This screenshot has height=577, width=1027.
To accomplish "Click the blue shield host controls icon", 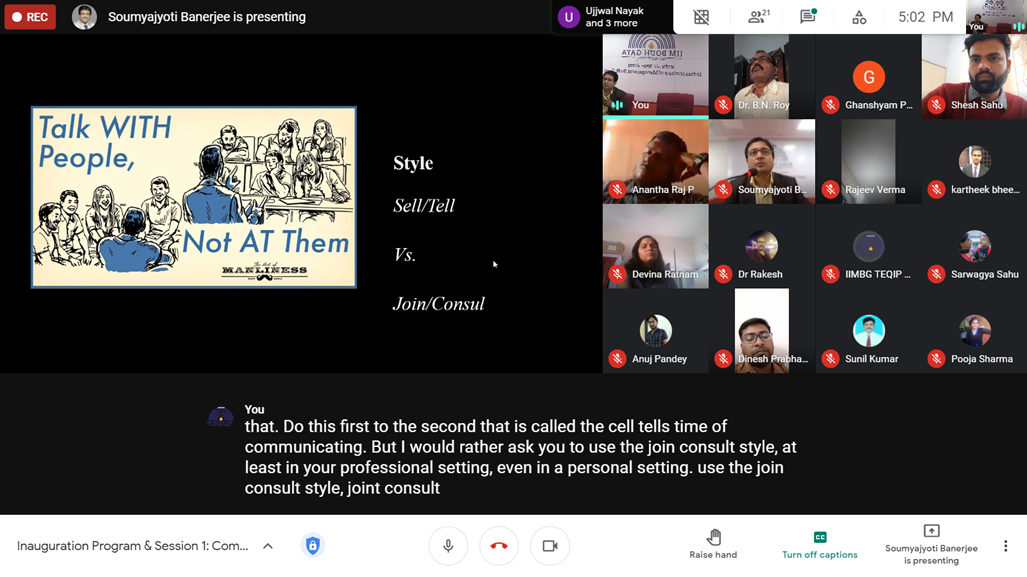I will [313, 546].
